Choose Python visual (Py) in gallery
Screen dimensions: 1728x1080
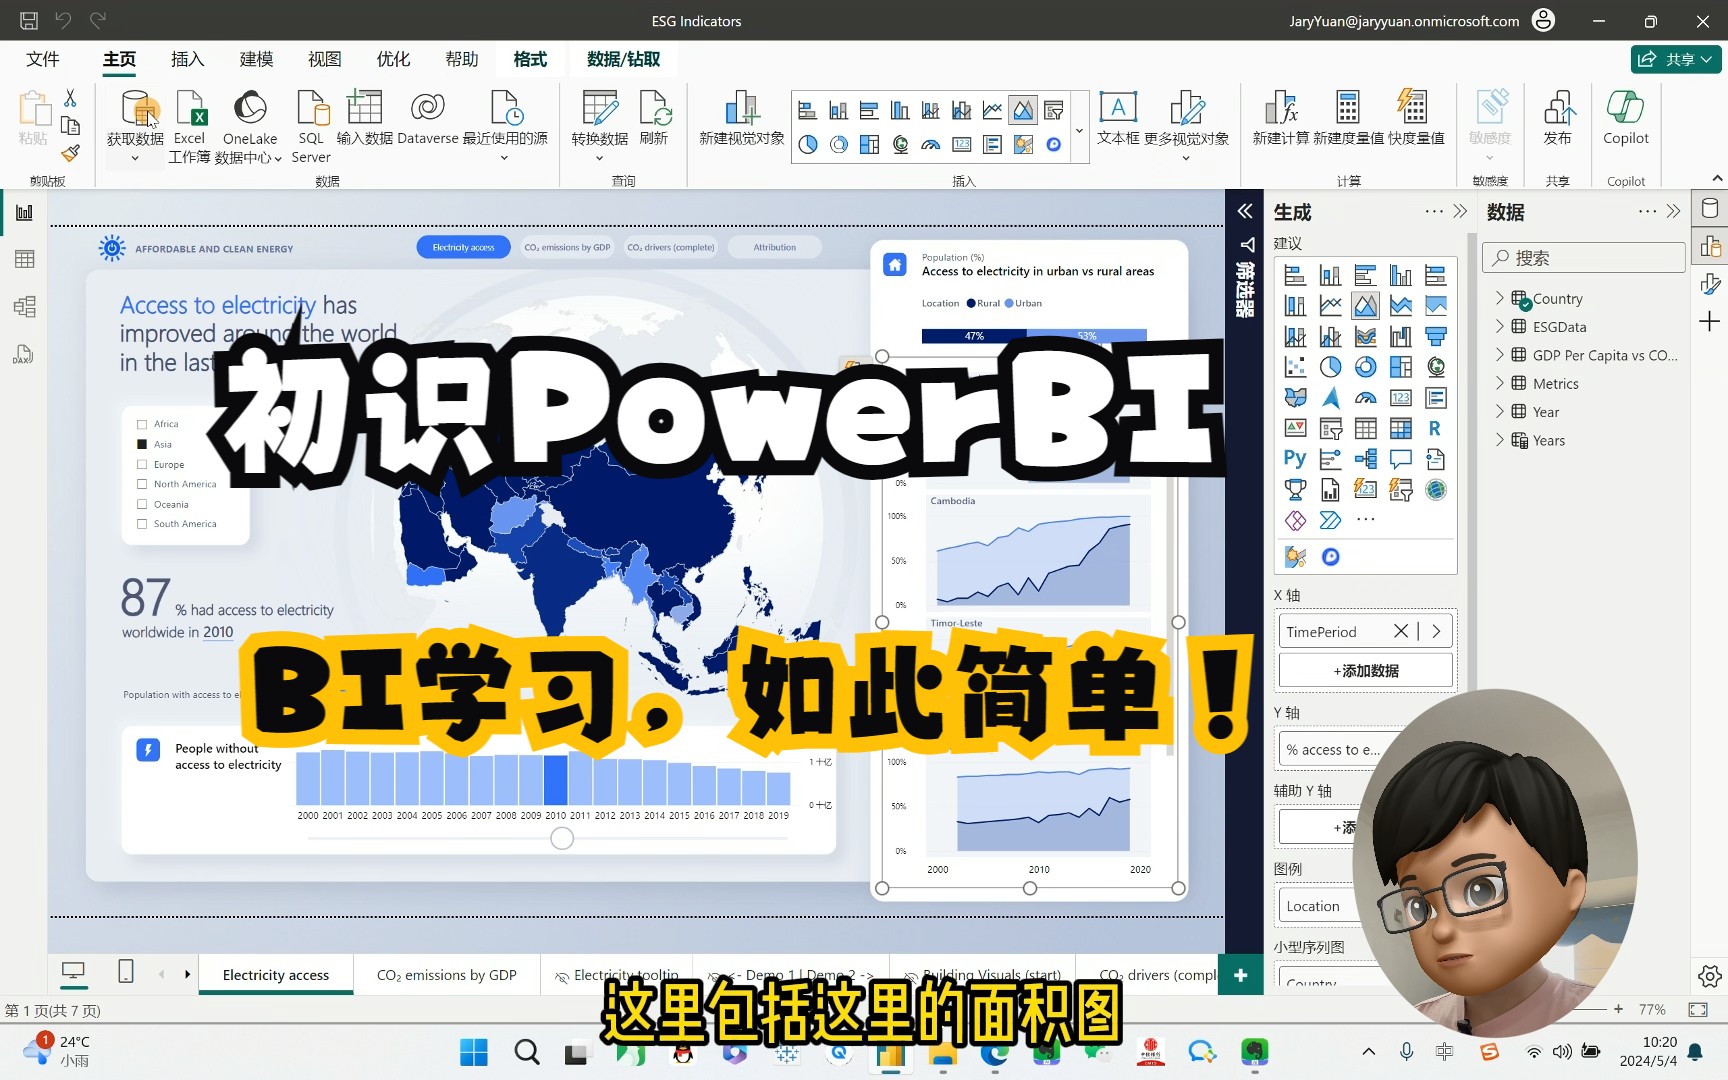click(1295, 459)
